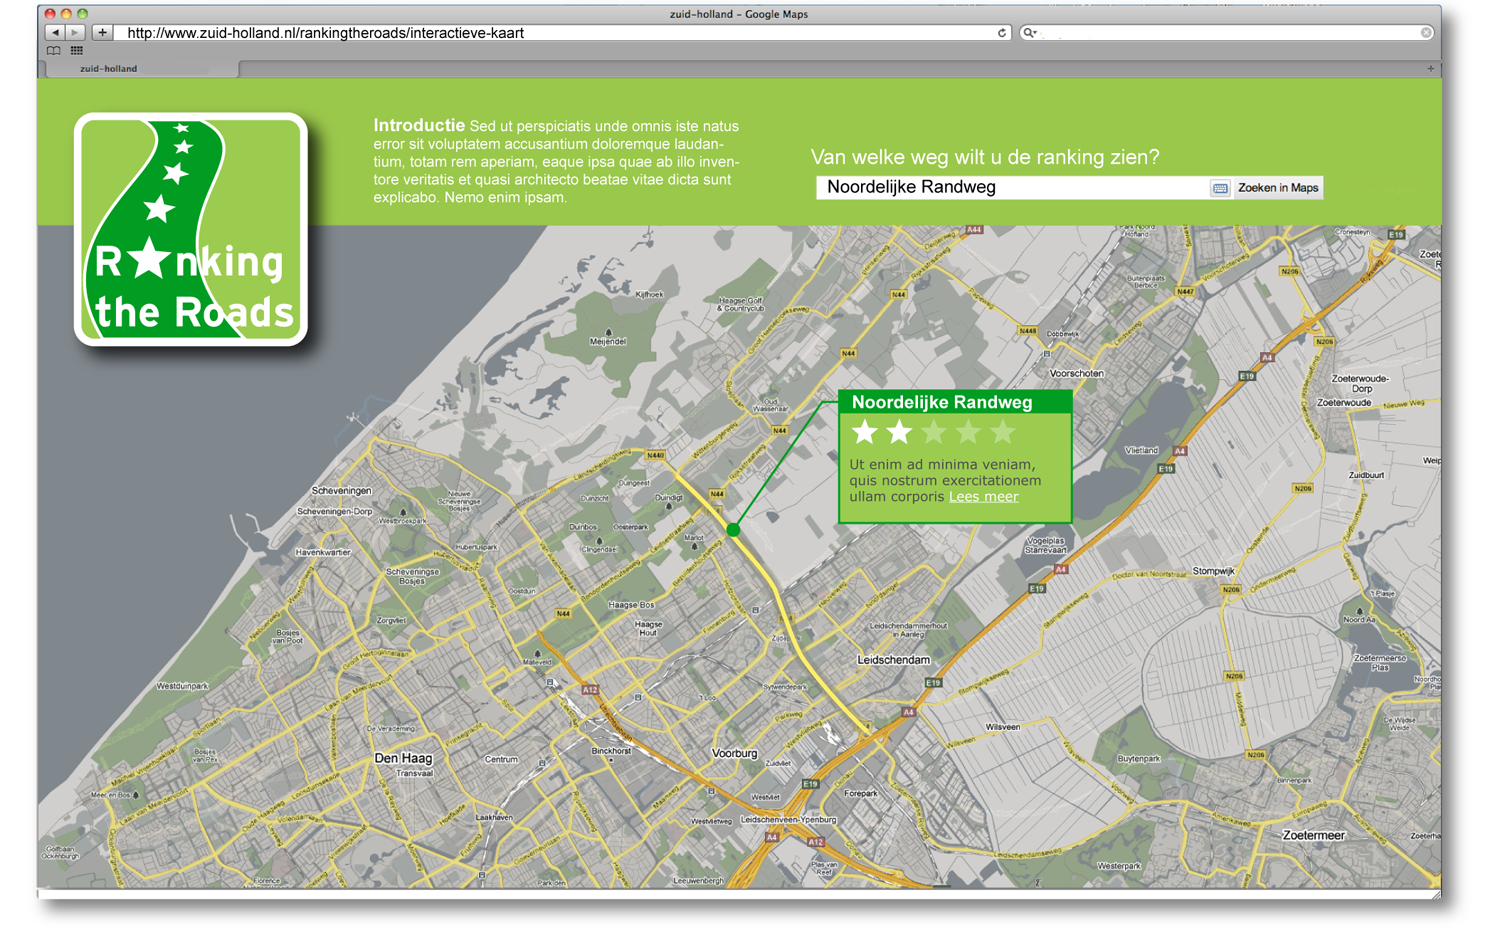
Task: Click the Stompwijk map label
Action: pos(1213,571)
